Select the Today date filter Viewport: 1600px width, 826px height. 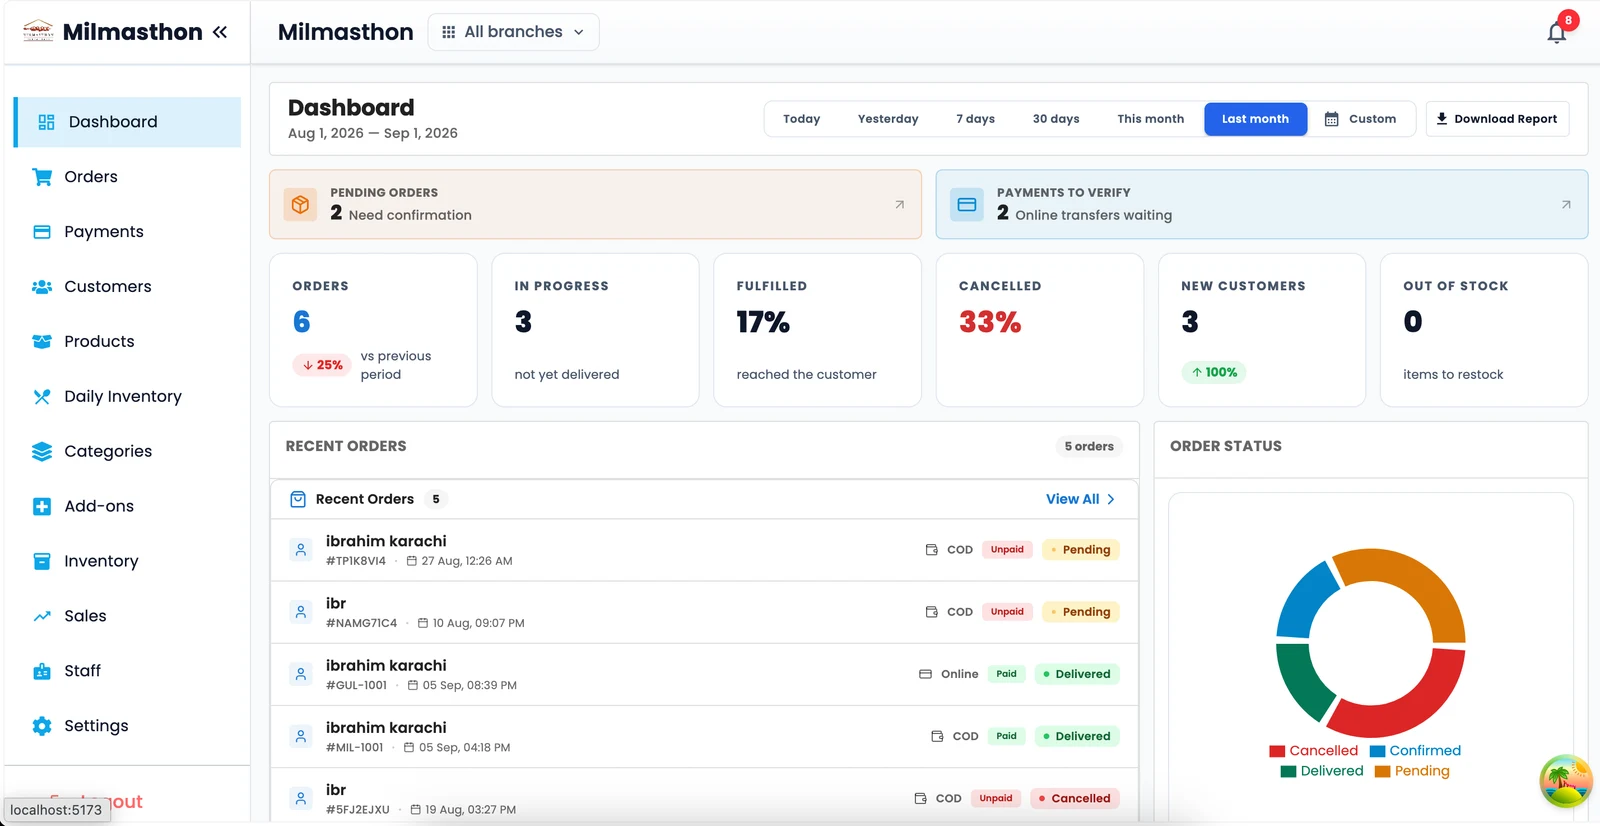tap(802, 119)
